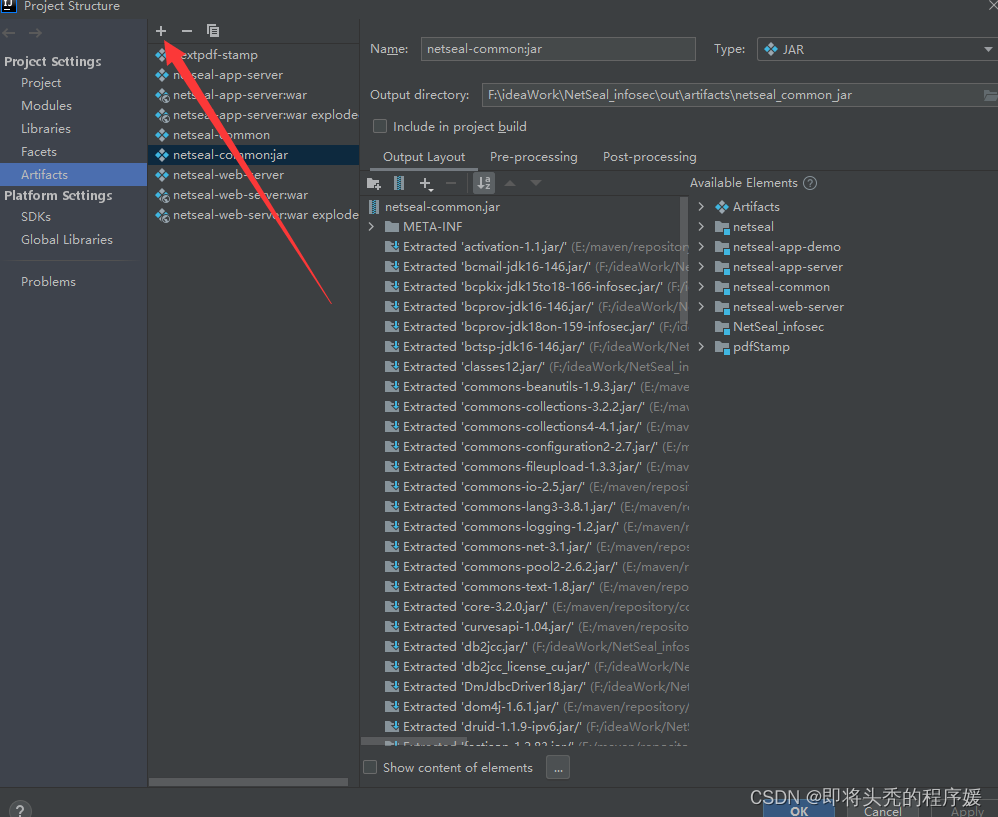
Task: Expand the pdfStamp available element
Action: (x=701, y=347)
